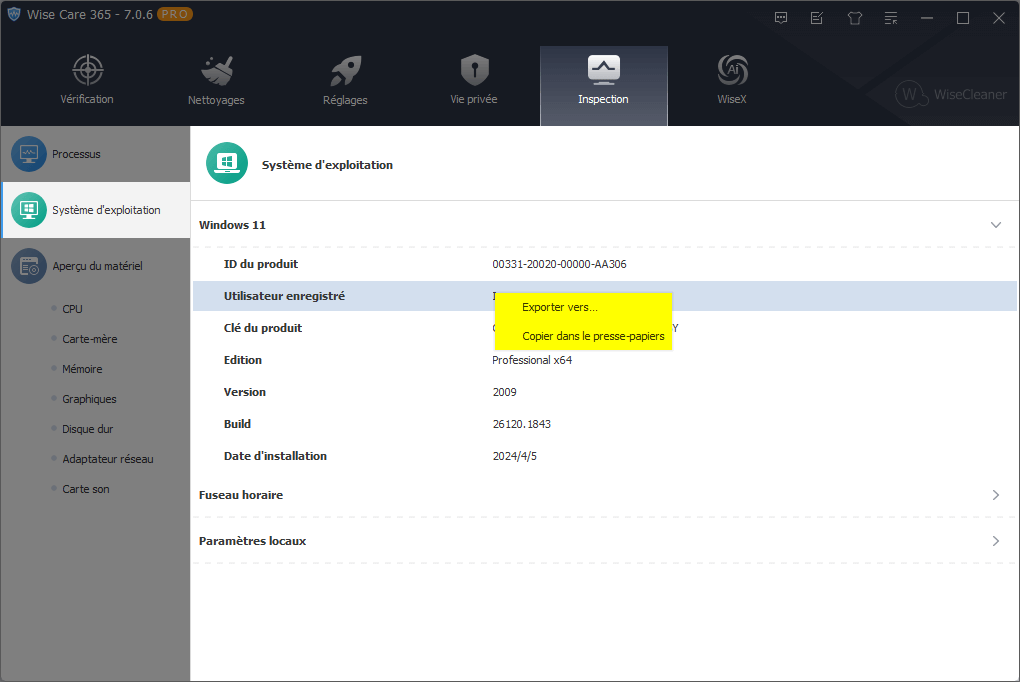Open the Mémoire entry
Screen dimensions: 1020x682
click(x=82, y=369)
